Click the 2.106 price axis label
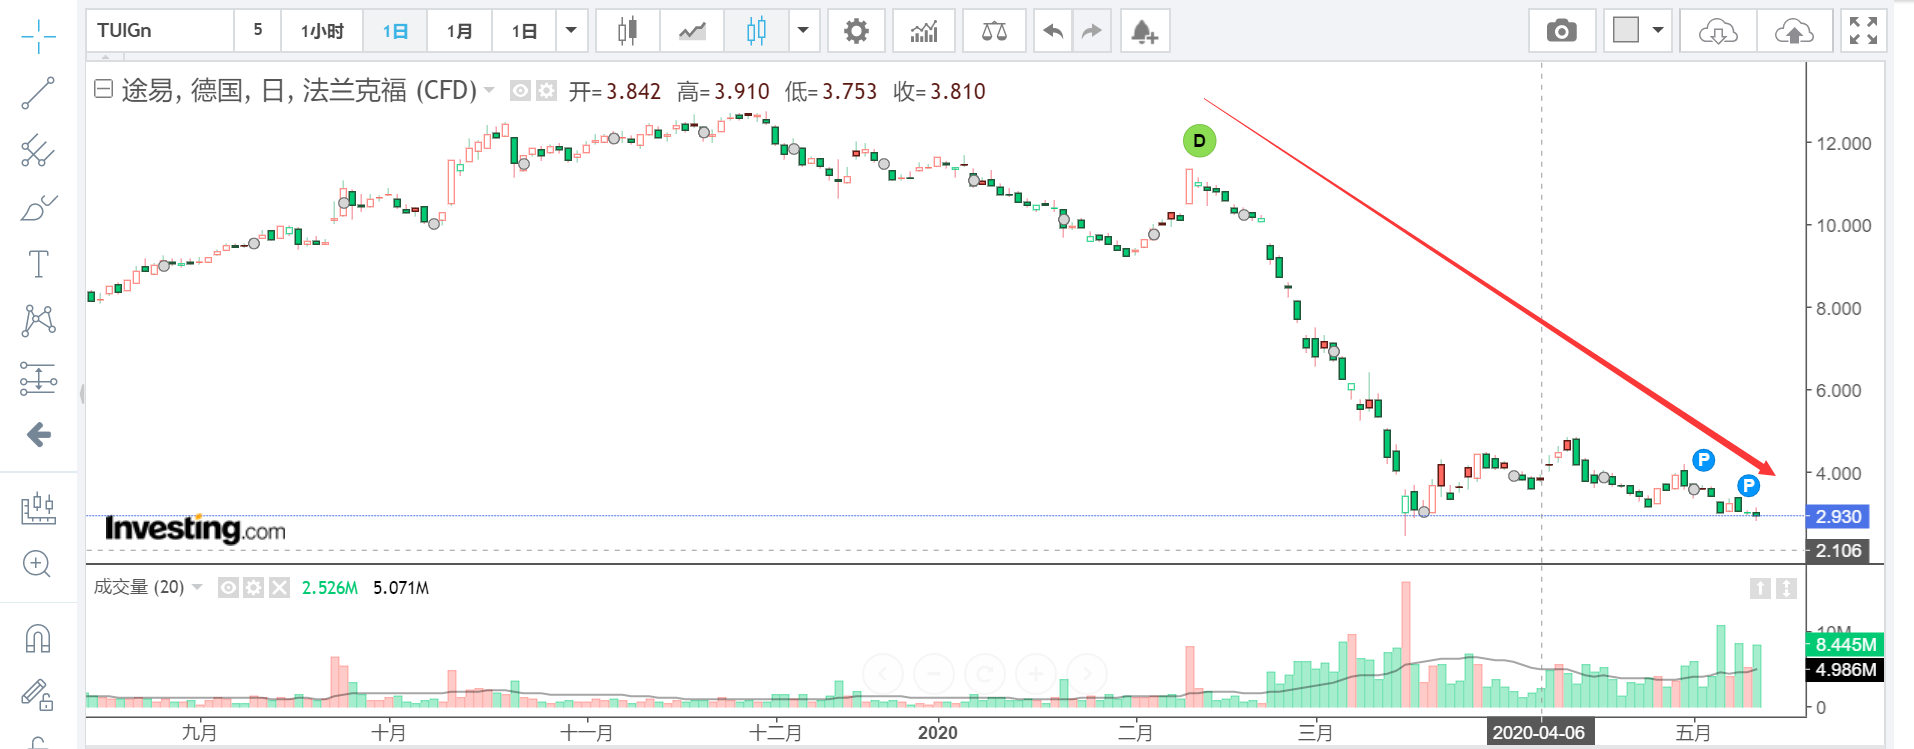This screenshot has height=749, width=1914. click(1837, 551)
